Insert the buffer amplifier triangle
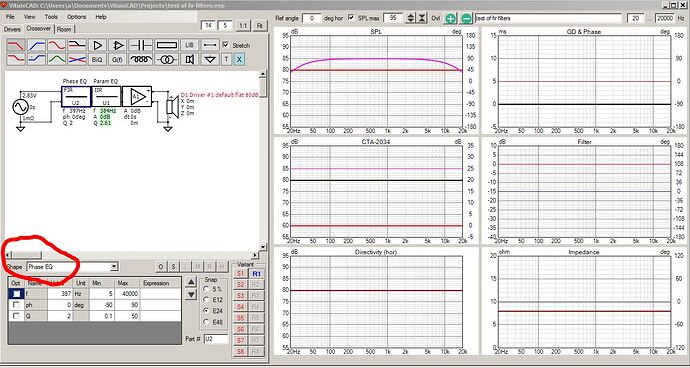This screenshot has width=690, height=368. click(97, 45)
